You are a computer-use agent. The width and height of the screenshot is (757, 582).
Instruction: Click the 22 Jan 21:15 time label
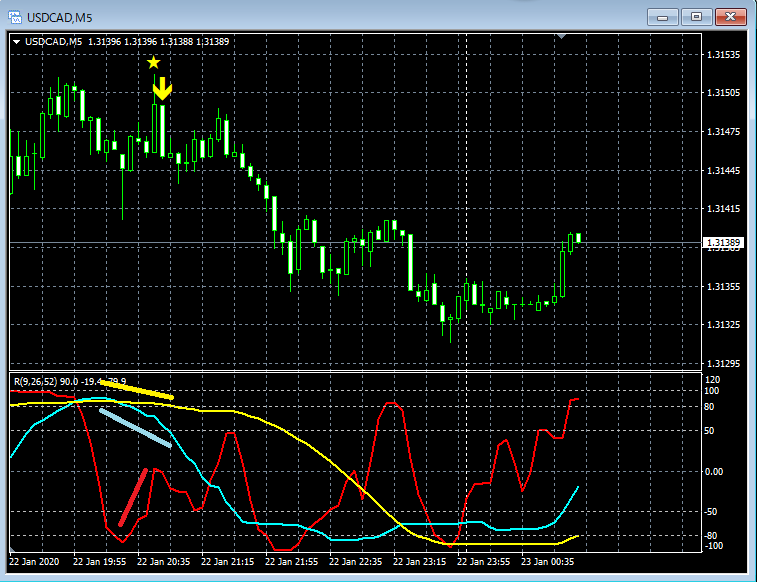click(x=227, y=562)
